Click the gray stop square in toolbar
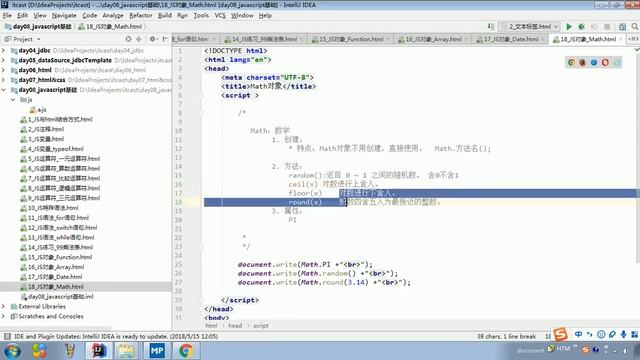 [607, 27]
